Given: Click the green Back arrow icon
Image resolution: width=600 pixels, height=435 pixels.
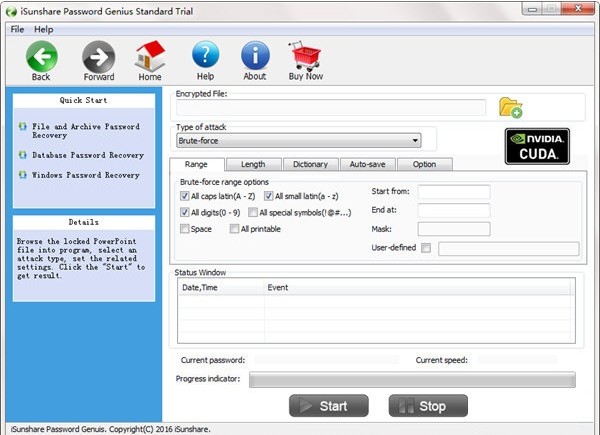Looking at the screenshot, I should (x=42, y=57).
